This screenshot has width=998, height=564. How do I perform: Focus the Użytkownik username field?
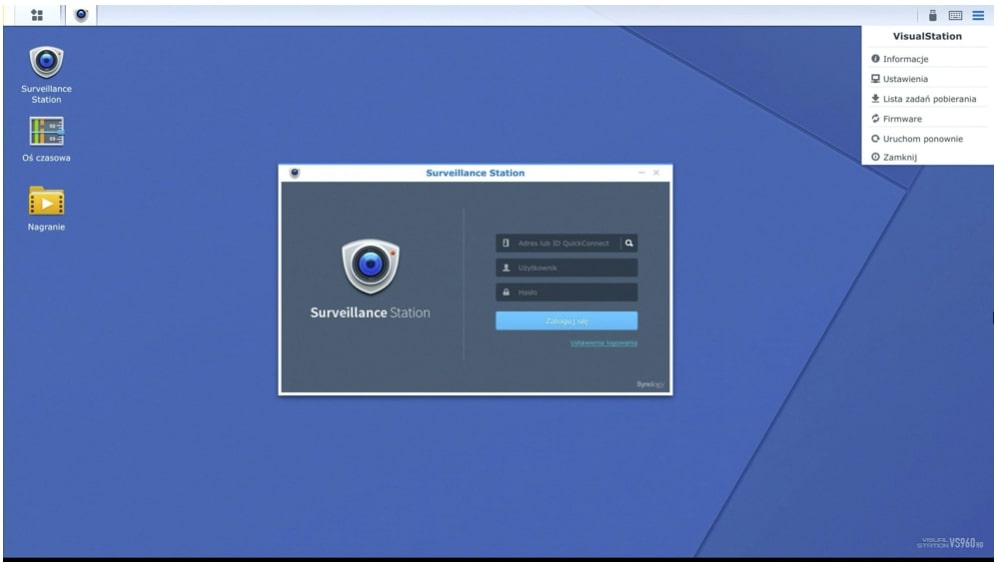pos(566,268)
